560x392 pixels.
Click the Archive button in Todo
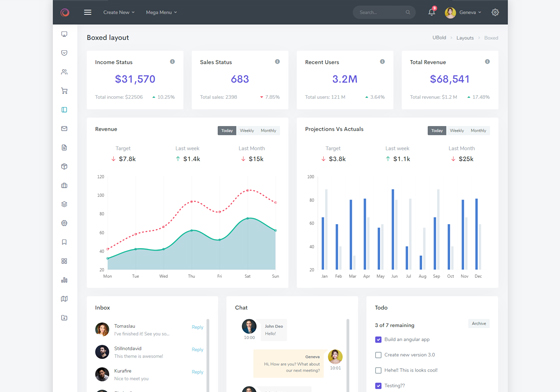click(x=479, y=323)
